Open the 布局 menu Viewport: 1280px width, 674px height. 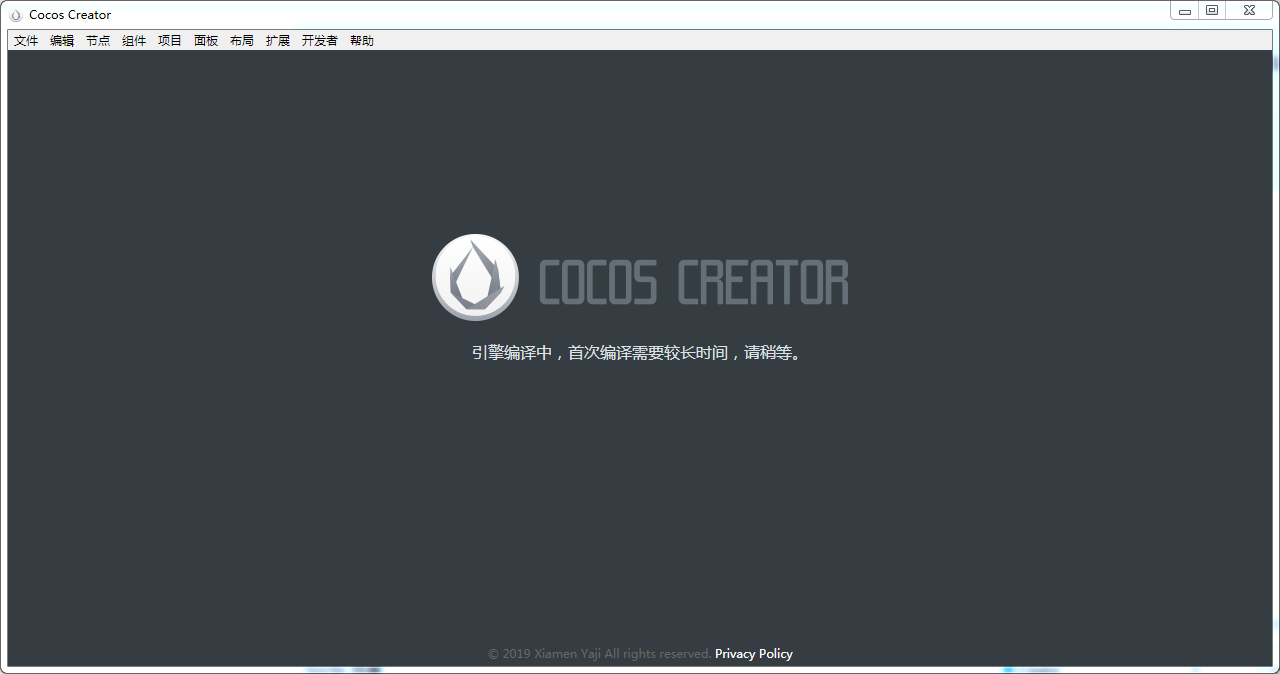pos(242,41)
